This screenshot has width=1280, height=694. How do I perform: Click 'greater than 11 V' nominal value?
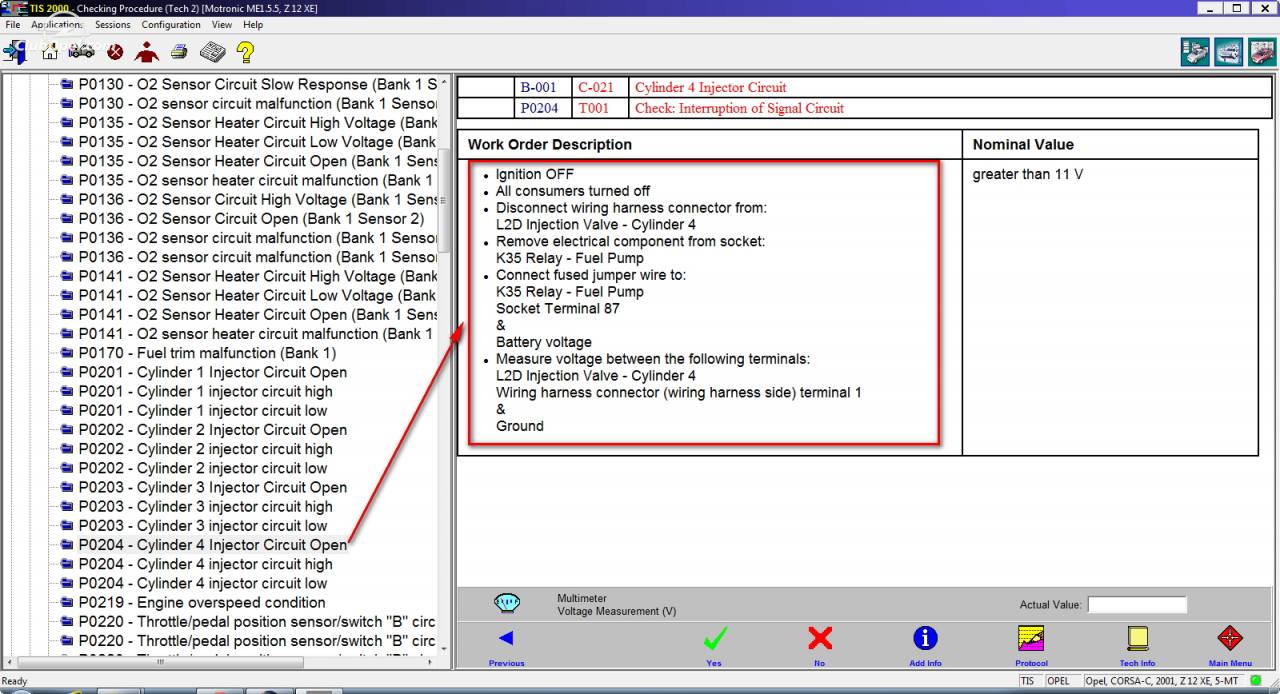pos(1028,174)
